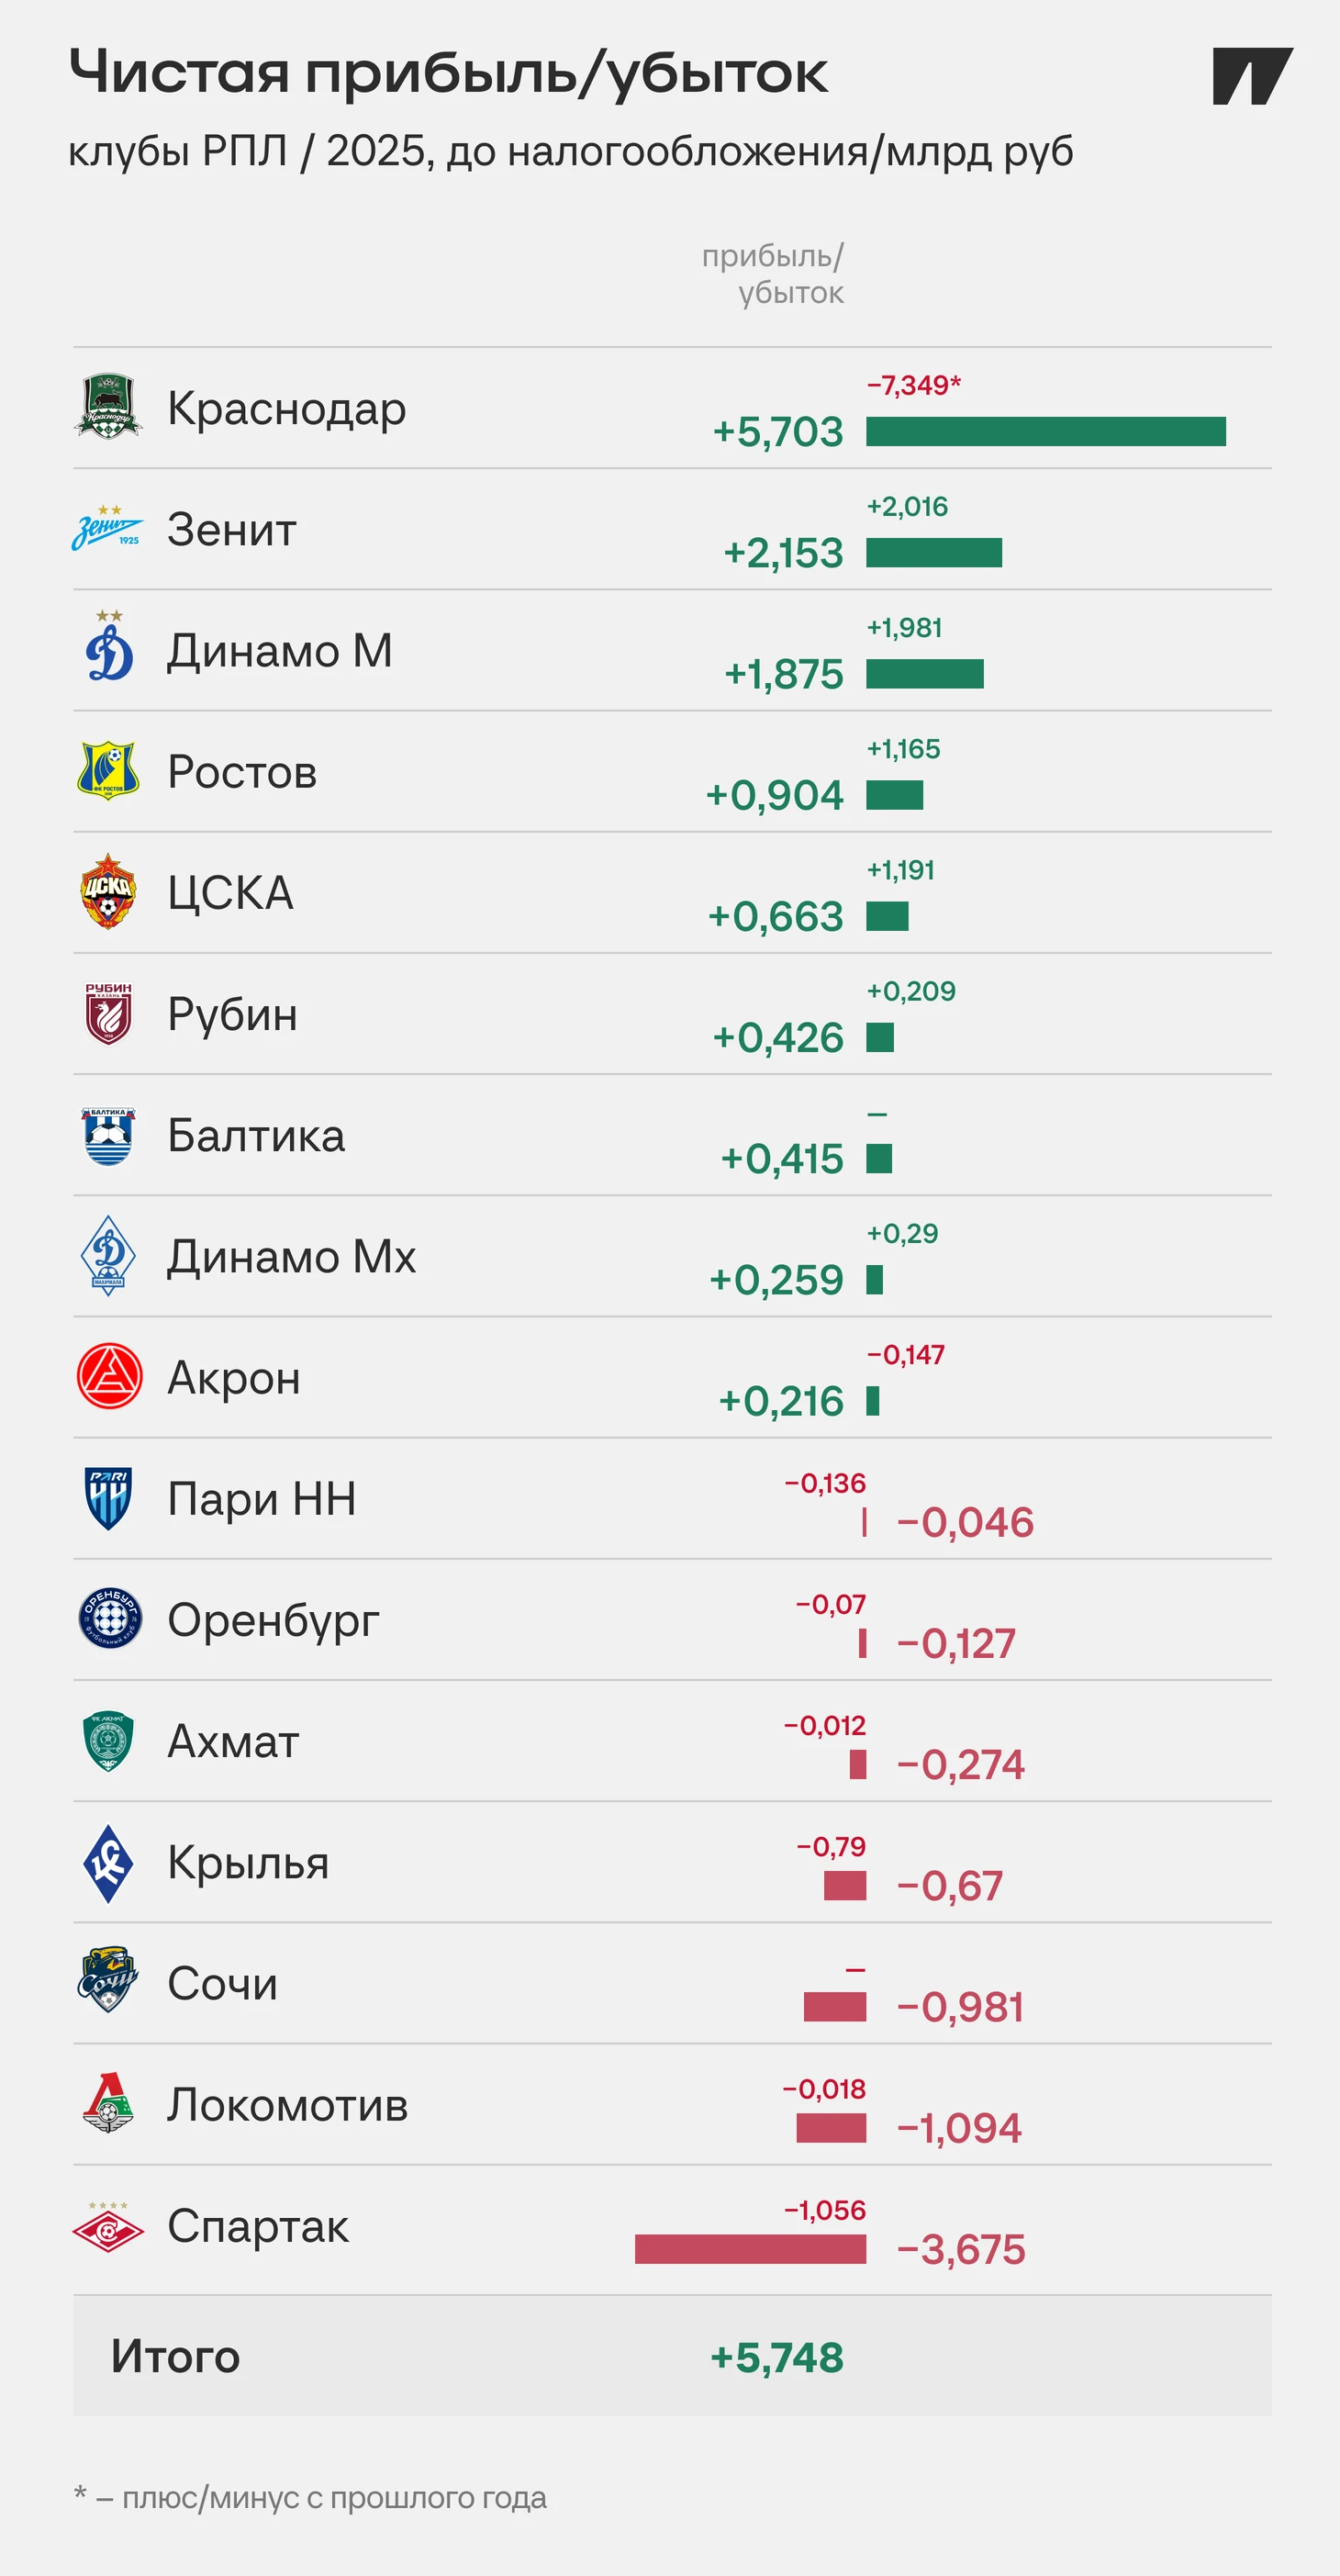
Task: Click the Krylia Sovetov blue diamond logo
Action: pyautogui.click(x=108, y=1863)
